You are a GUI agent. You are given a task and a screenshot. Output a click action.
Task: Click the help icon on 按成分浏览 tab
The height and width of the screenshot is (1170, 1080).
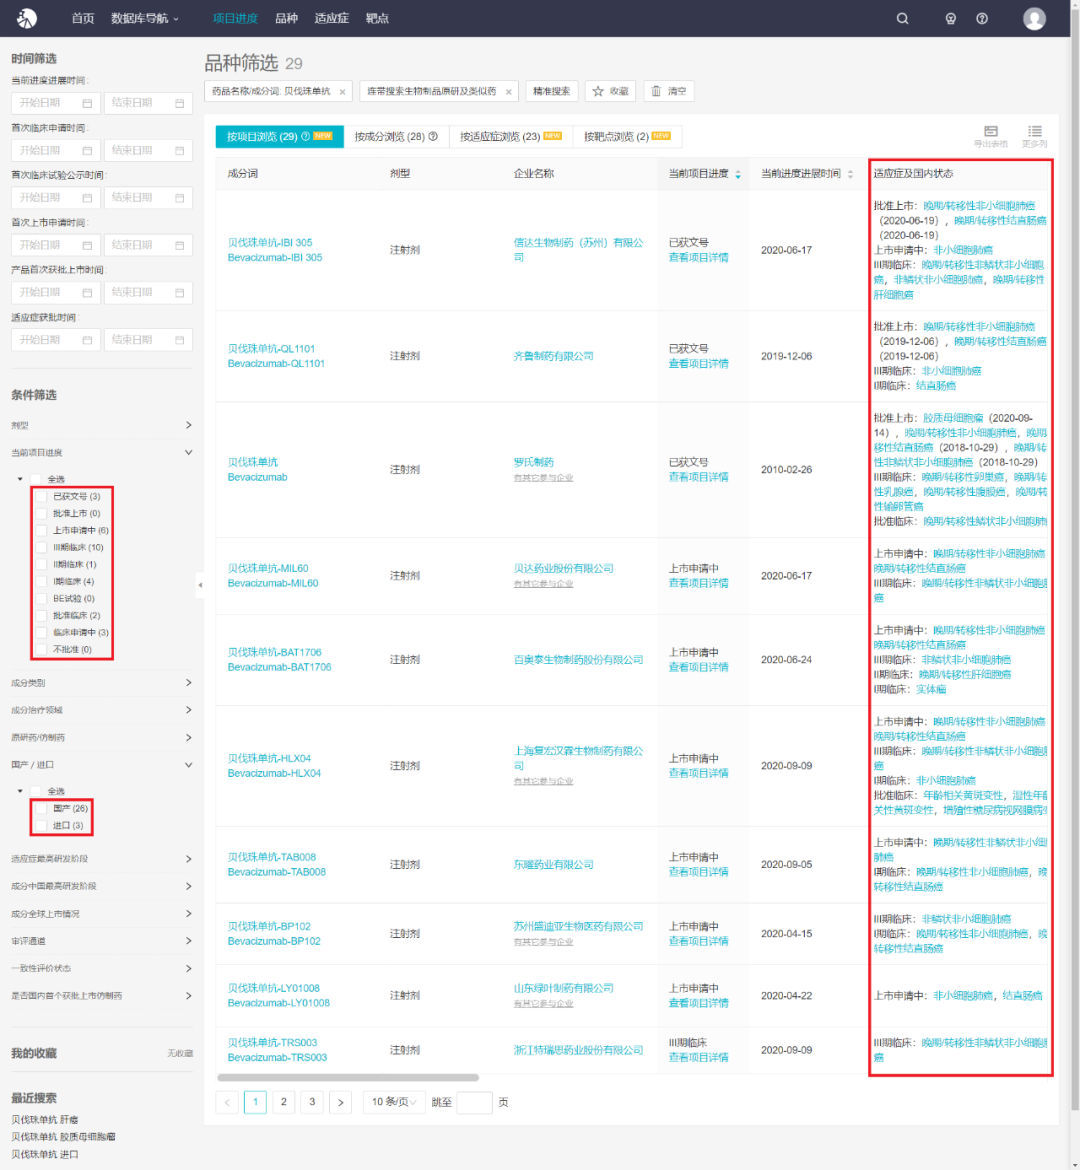433,137
